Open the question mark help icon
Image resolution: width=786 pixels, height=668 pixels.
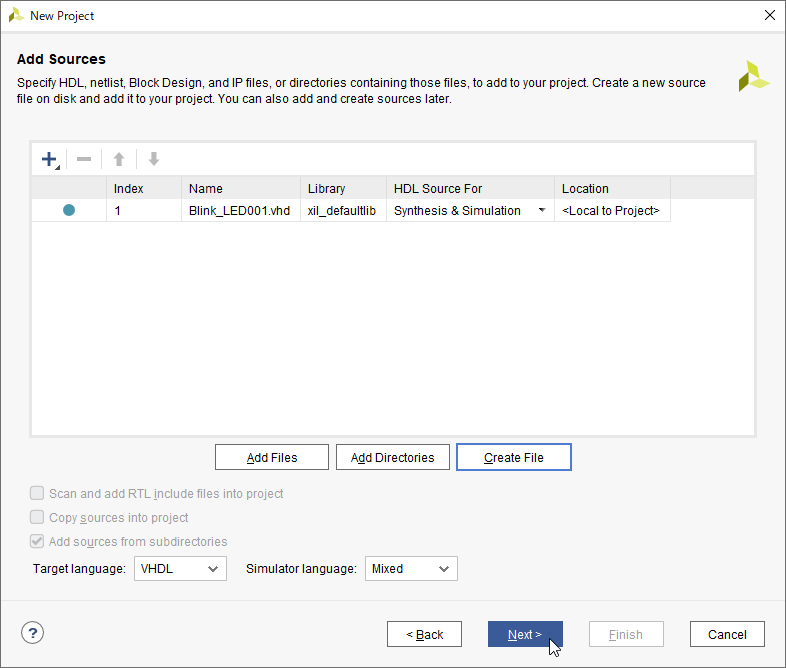click(x=33, y=633)
